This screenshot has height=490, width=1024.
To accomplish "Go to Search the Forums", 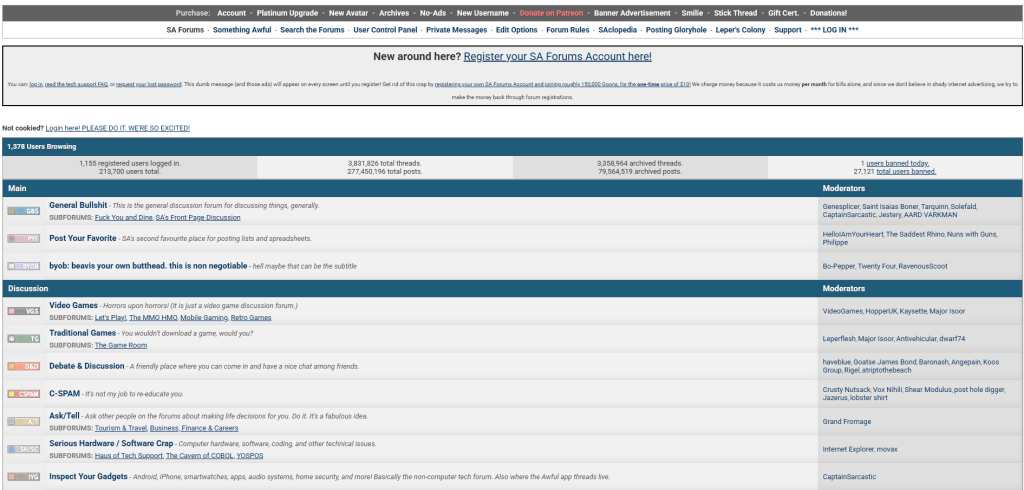I will (312, 30).
